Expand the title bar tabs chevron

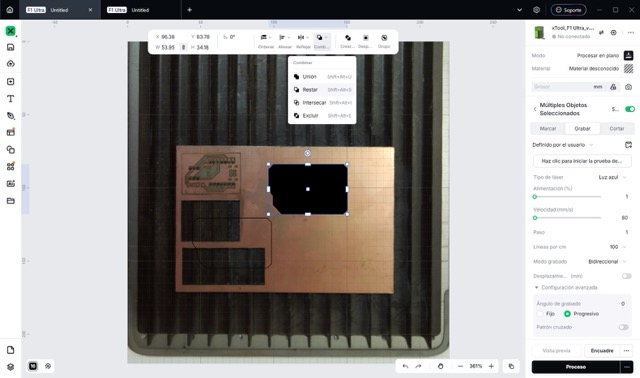[520, 10]
